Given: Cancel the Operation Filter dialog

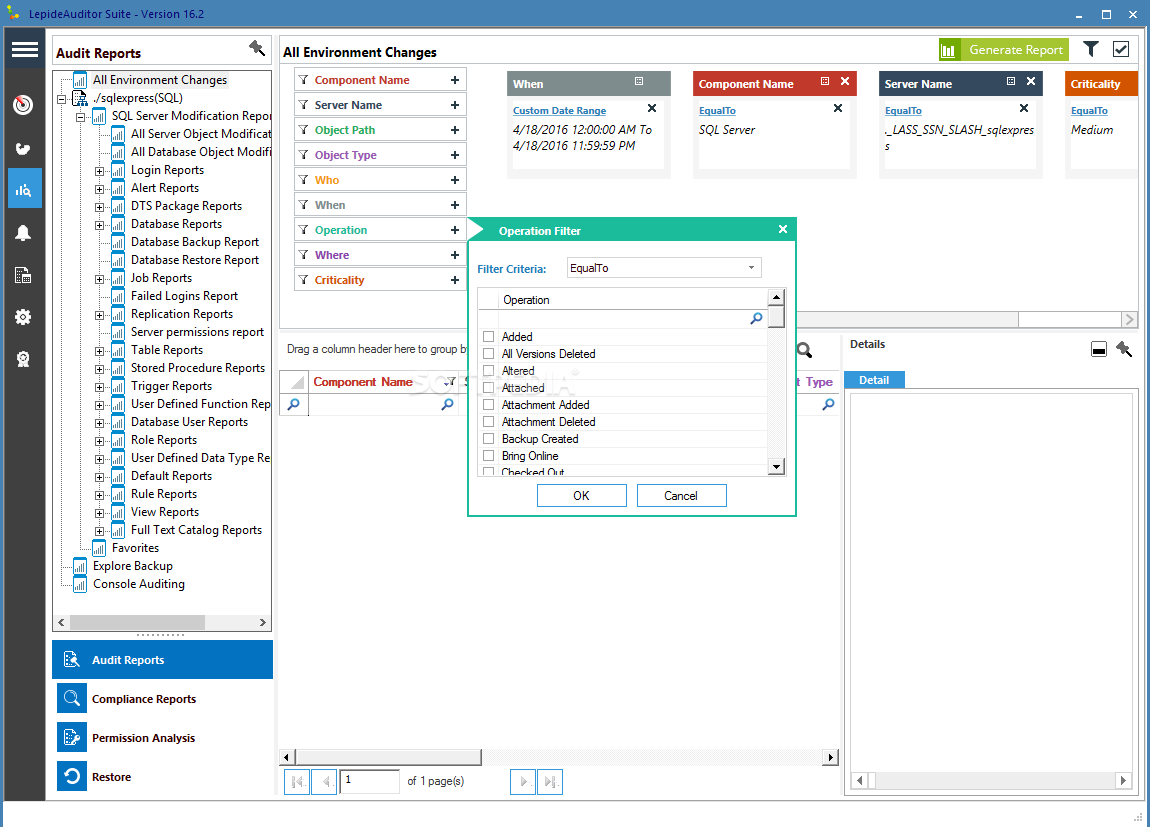Looking at the screenshot, I should (x=681, y=496).
